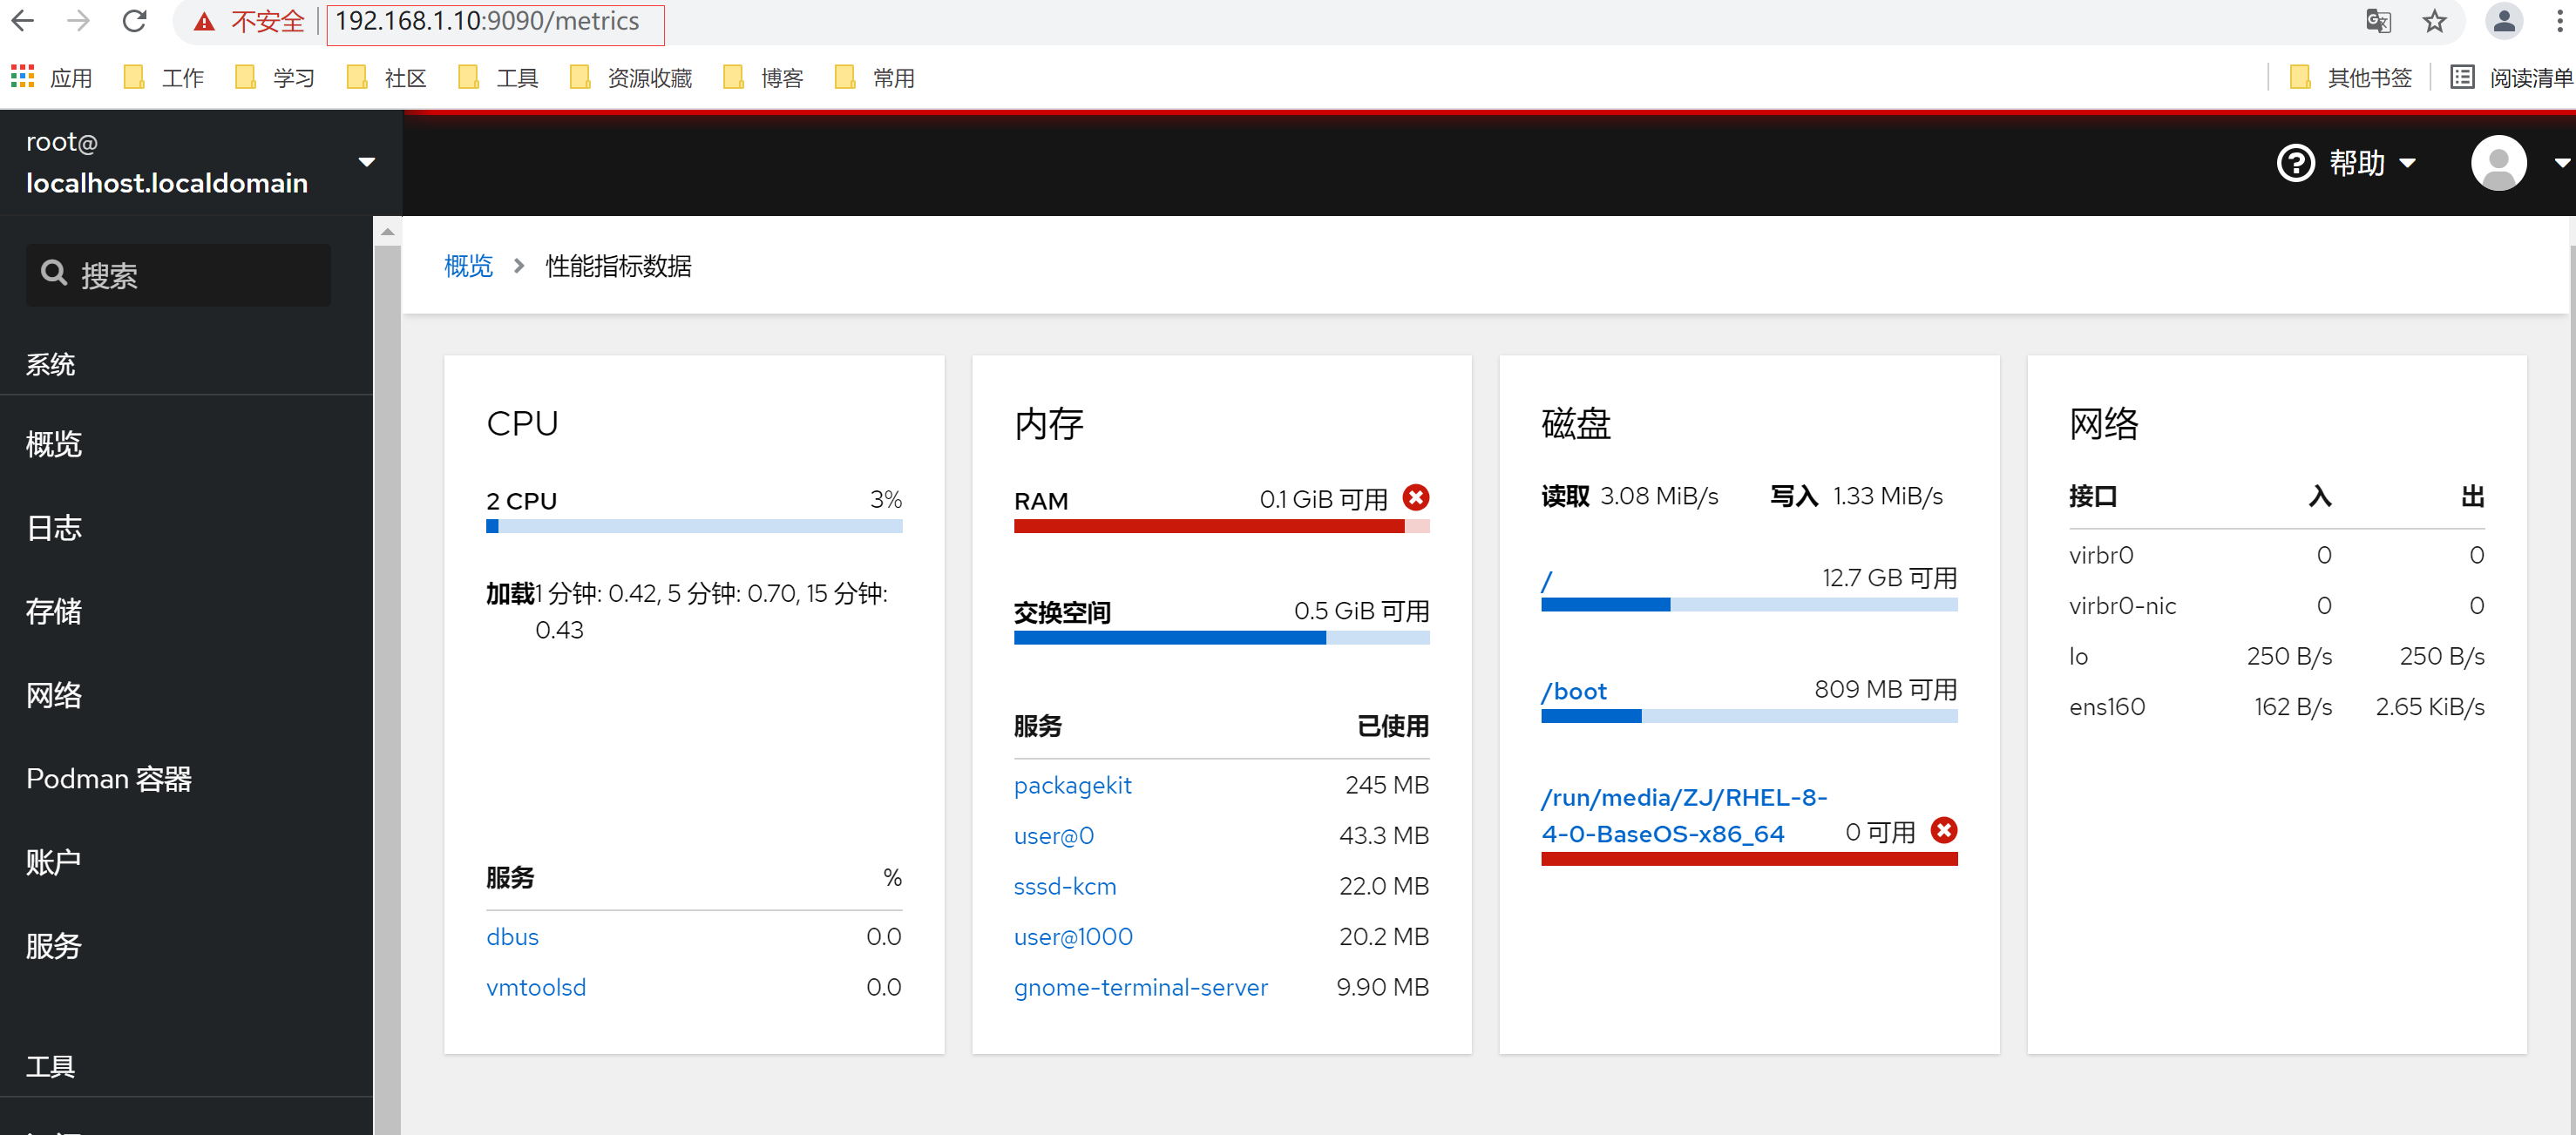Open the packagekit service link
2576x1135 pixels.
1072,785
